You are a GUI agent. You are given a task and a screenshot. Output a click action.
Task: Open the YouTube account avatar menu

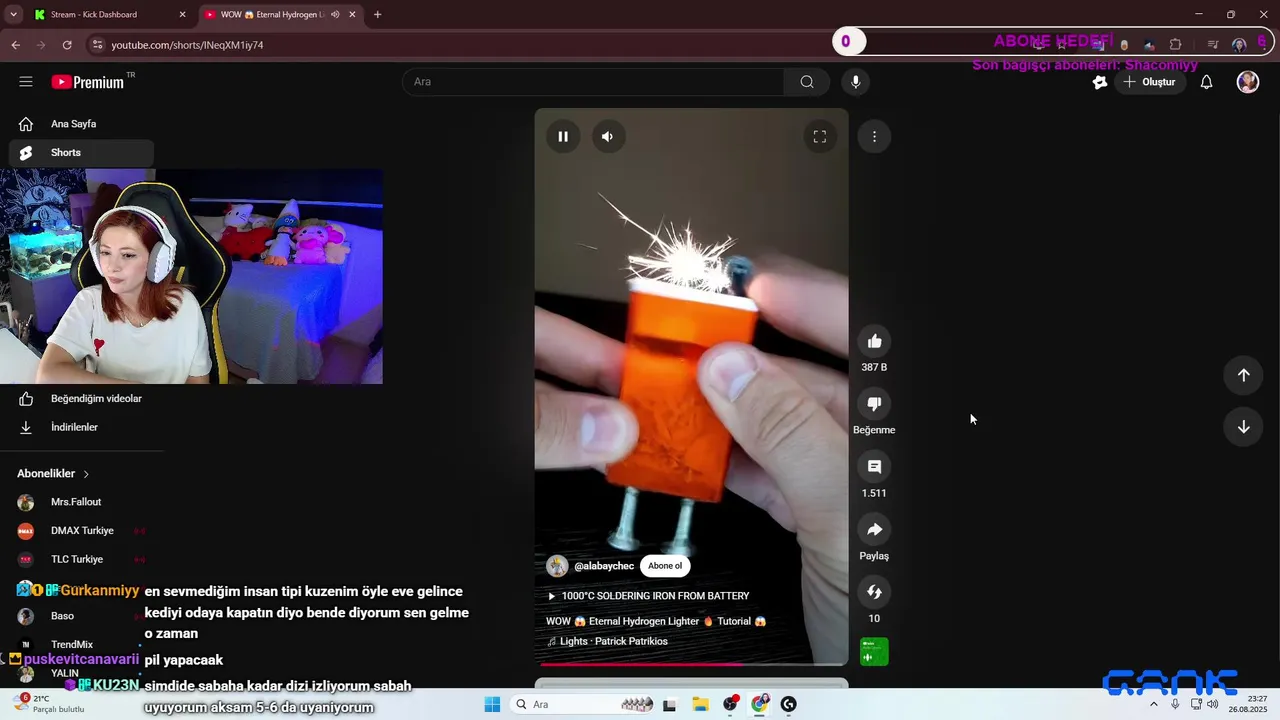pos(1248,82)
